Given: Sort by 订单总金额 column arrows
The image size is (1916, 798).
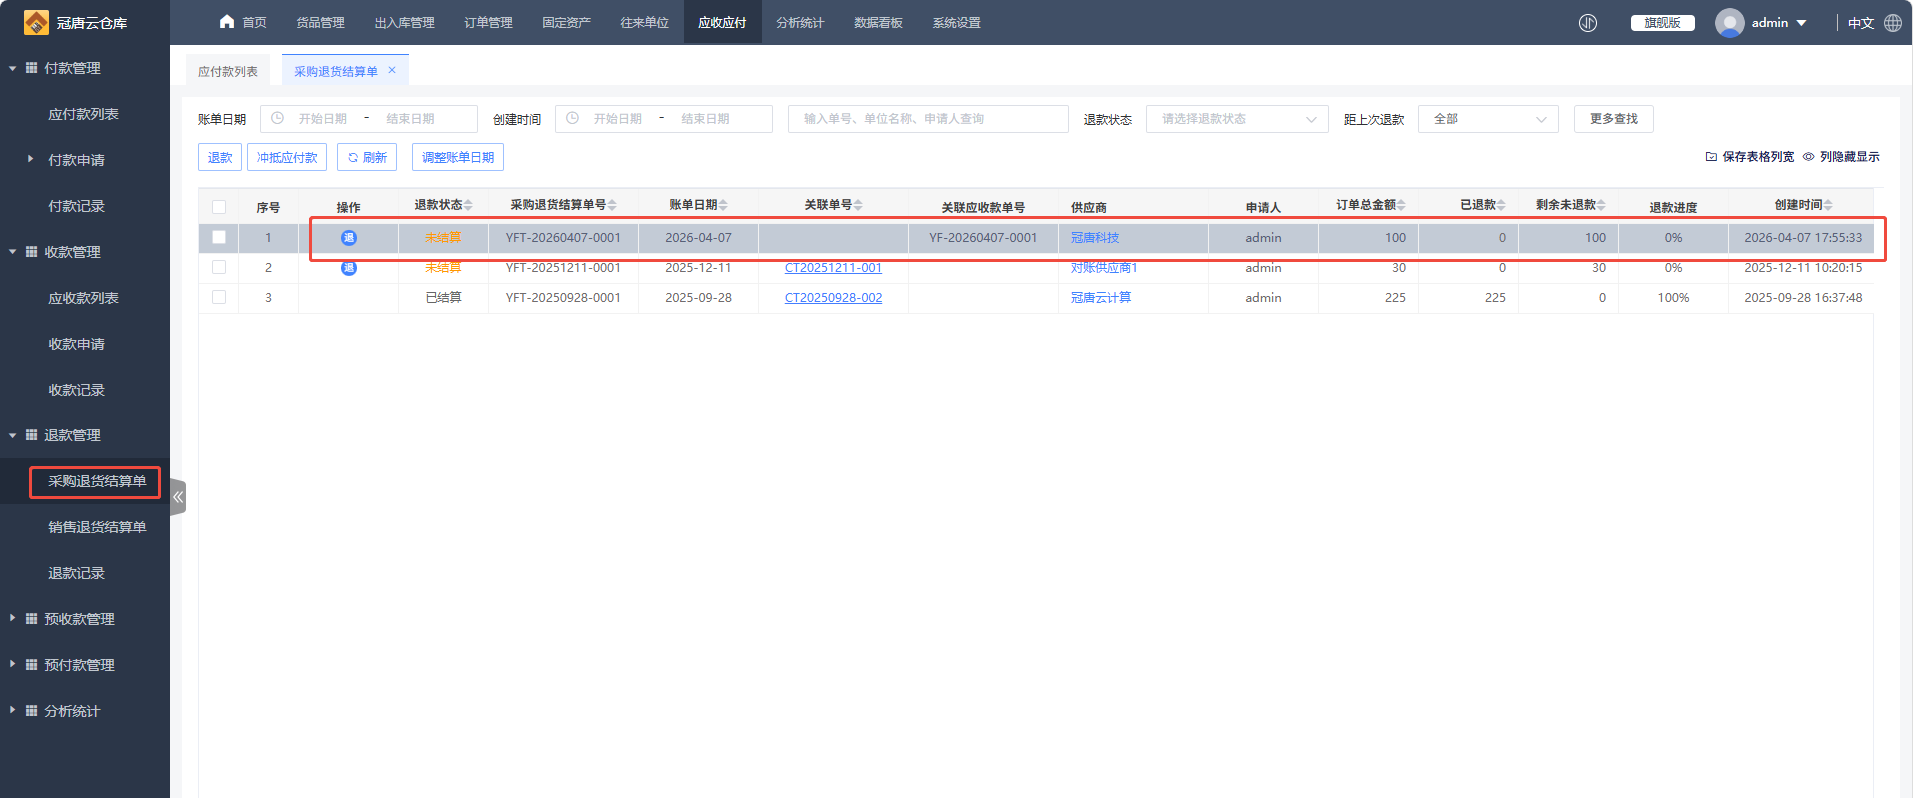Looking at the screenshot, I should (x=1401, y=205).
